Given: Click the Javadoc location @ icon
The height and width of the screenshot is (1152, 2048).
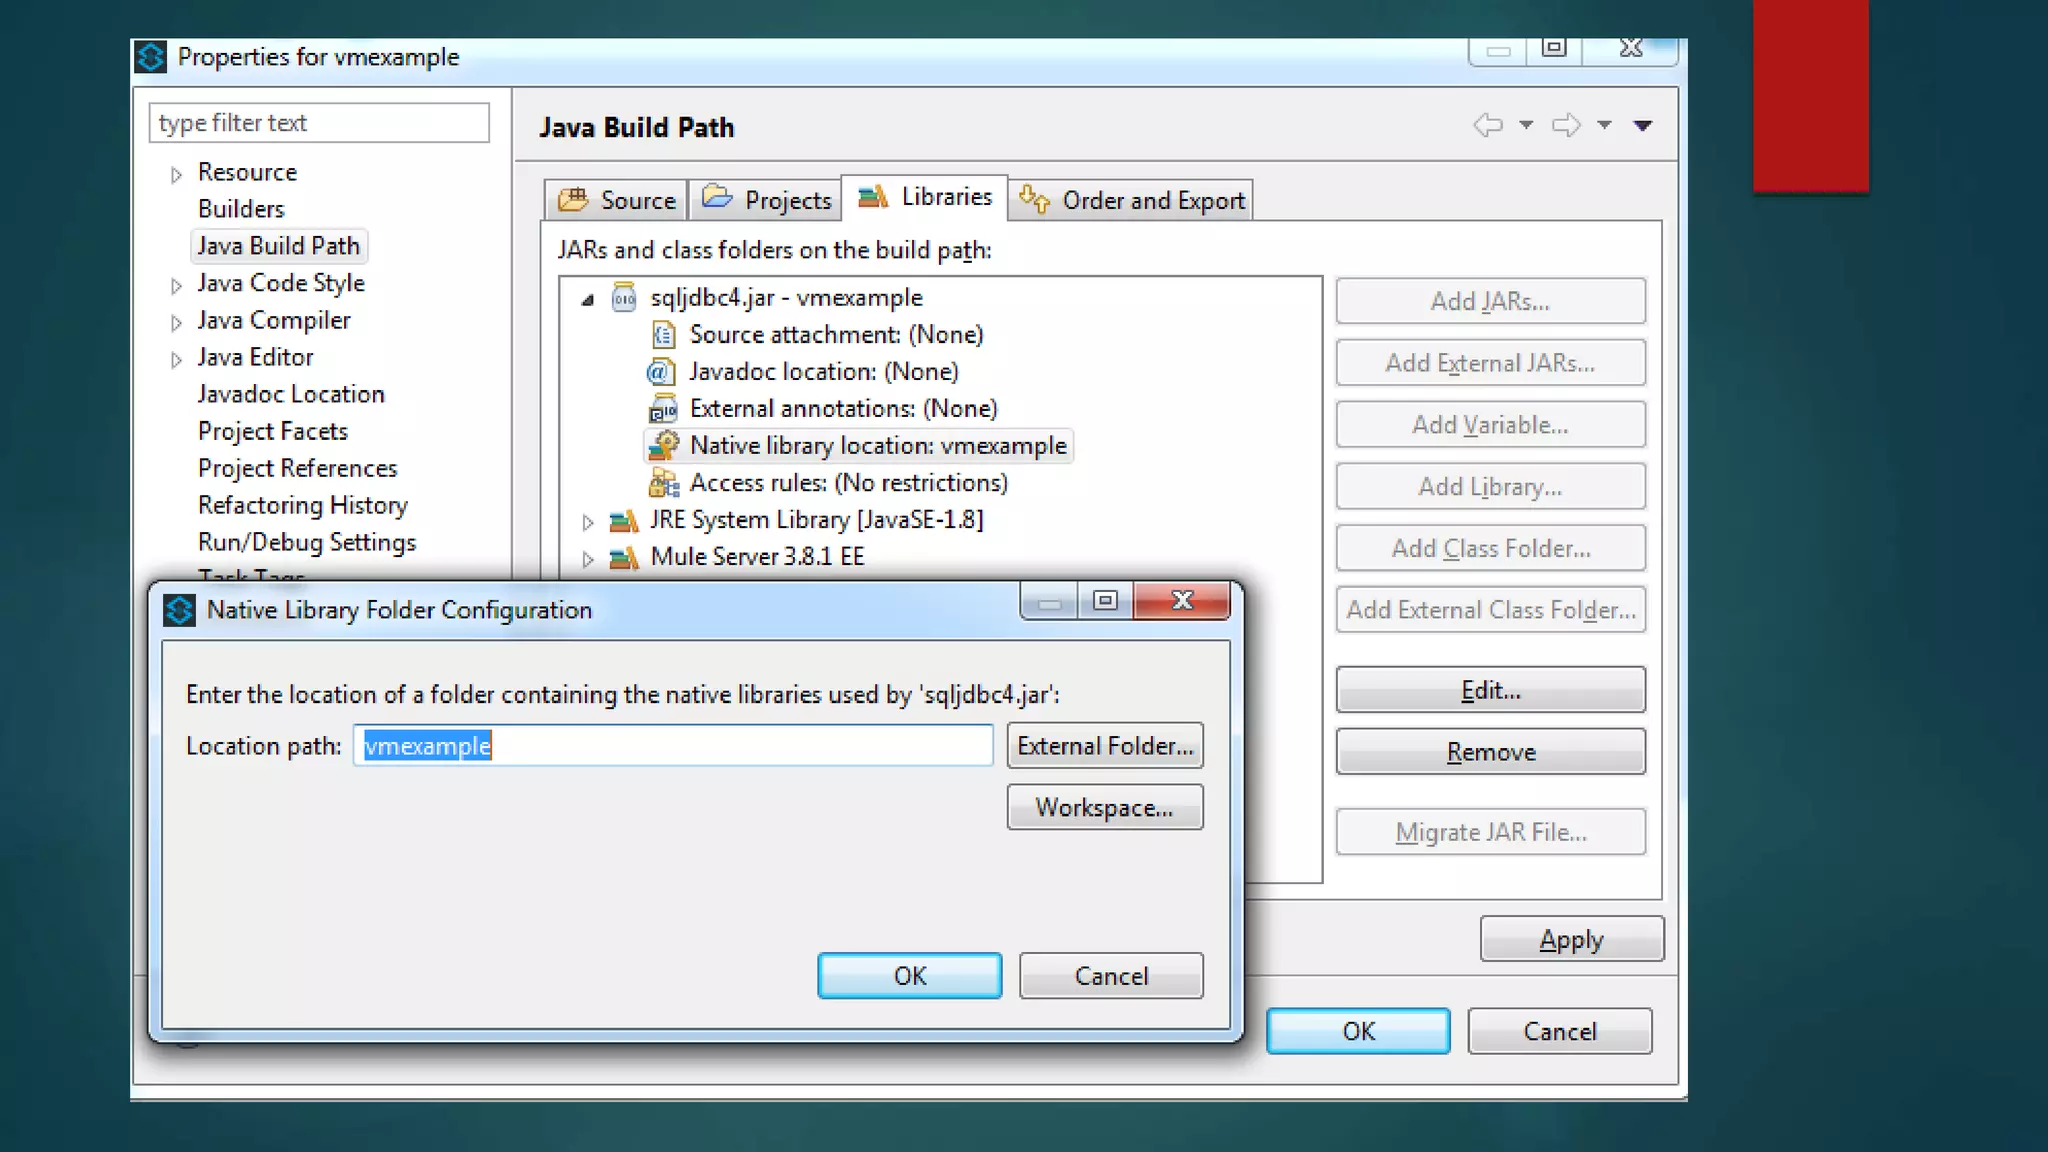Looking at the screenshot, I should pos(660,372).
